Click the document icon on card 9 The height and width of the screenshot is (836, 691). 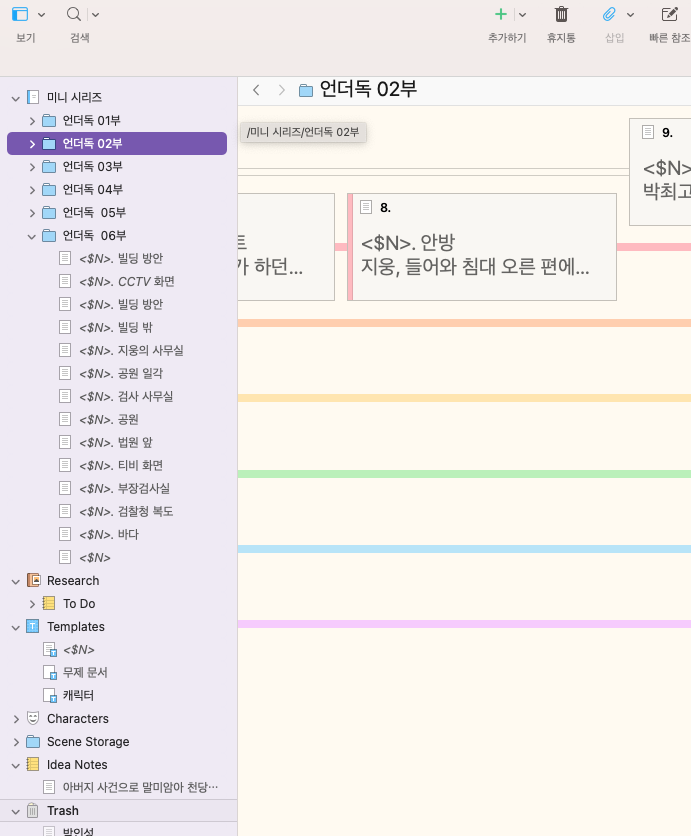coord(648,132)
